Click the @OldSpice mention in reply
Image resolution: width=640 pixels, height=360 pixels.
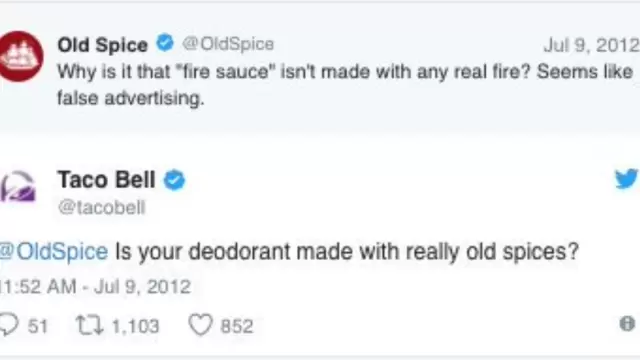54,251
